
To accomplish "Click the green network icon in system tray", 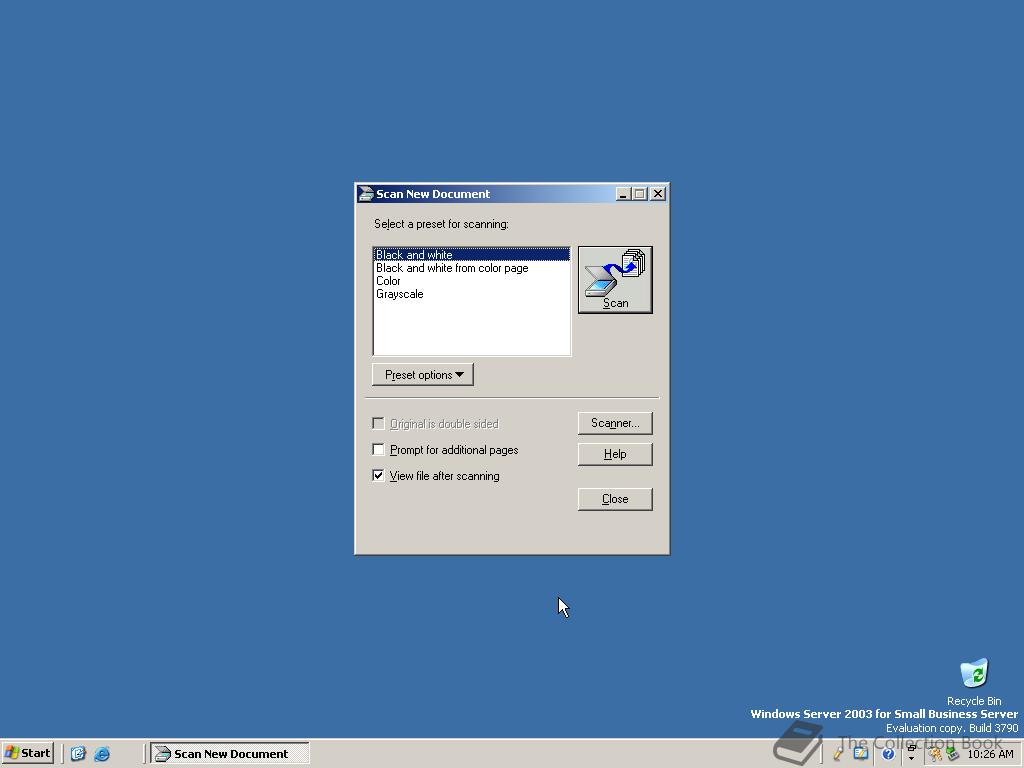I will pyautogui.click(x=953, y=754).
